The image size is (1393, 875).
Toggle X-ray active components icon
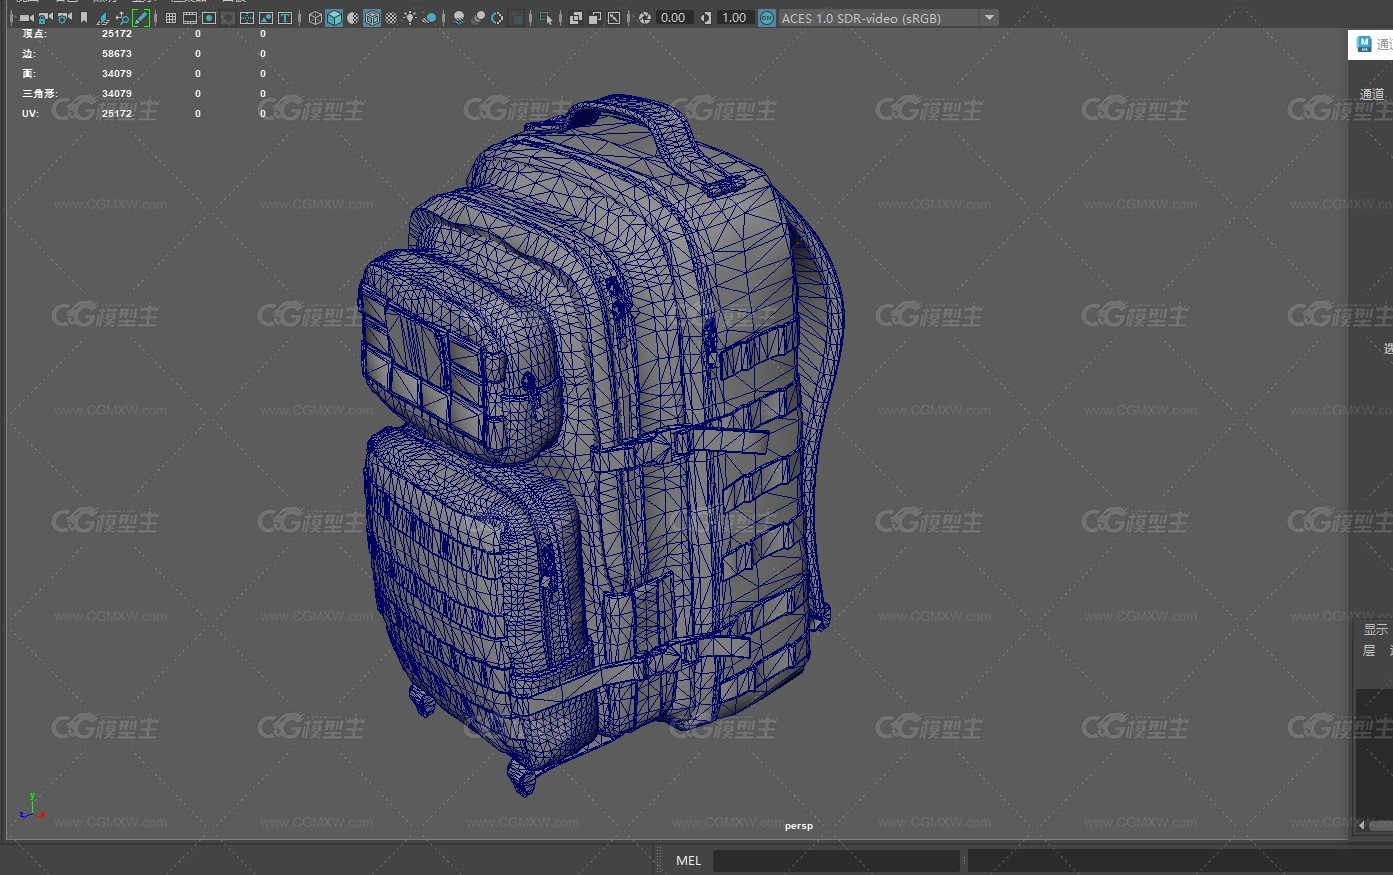(x=594, y=18)
